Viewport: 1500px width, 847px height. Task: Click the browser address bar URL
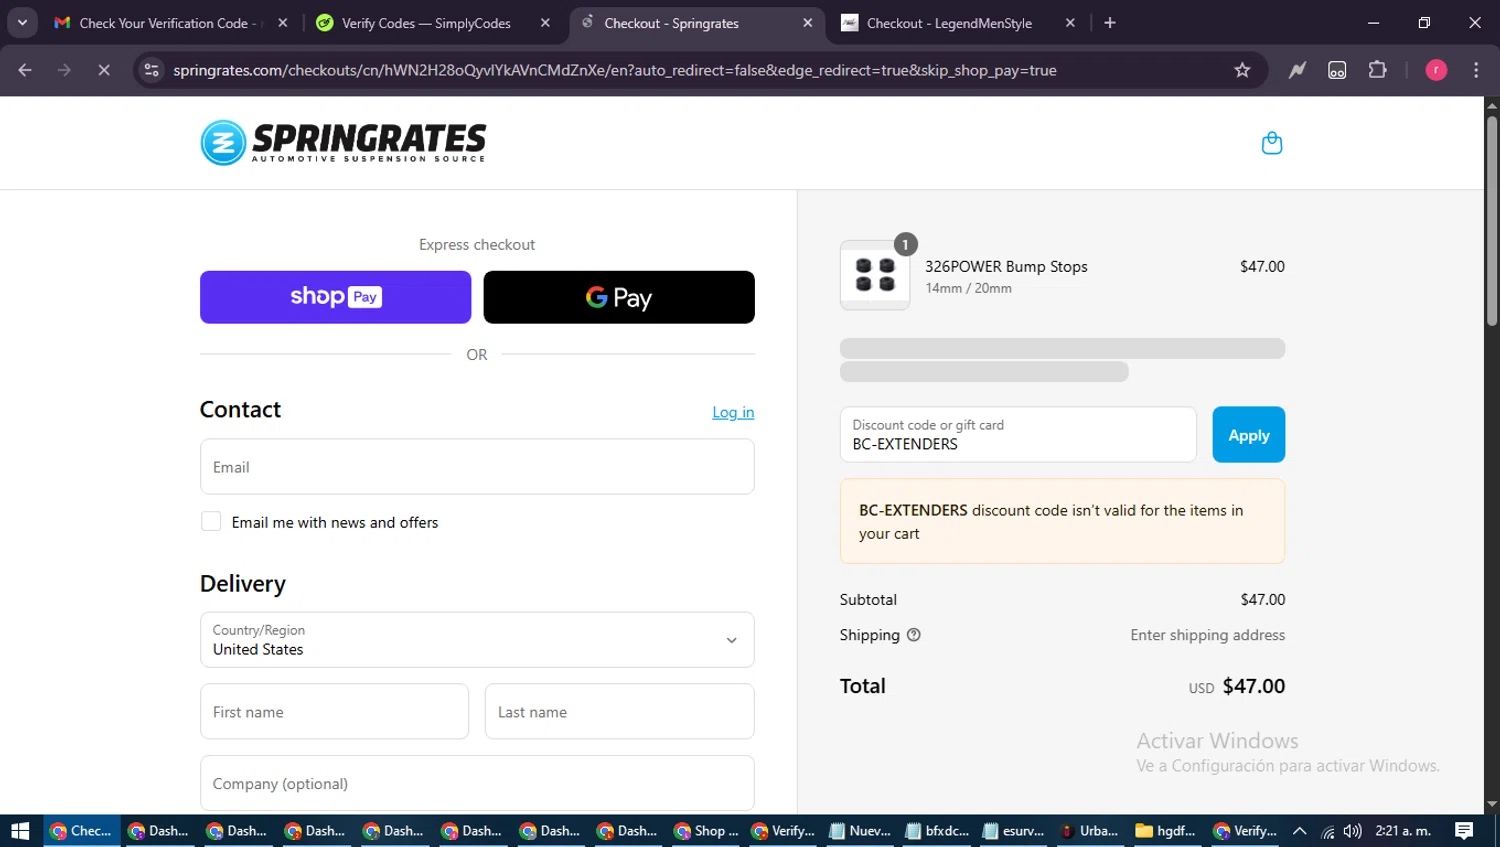pos(614,70)
